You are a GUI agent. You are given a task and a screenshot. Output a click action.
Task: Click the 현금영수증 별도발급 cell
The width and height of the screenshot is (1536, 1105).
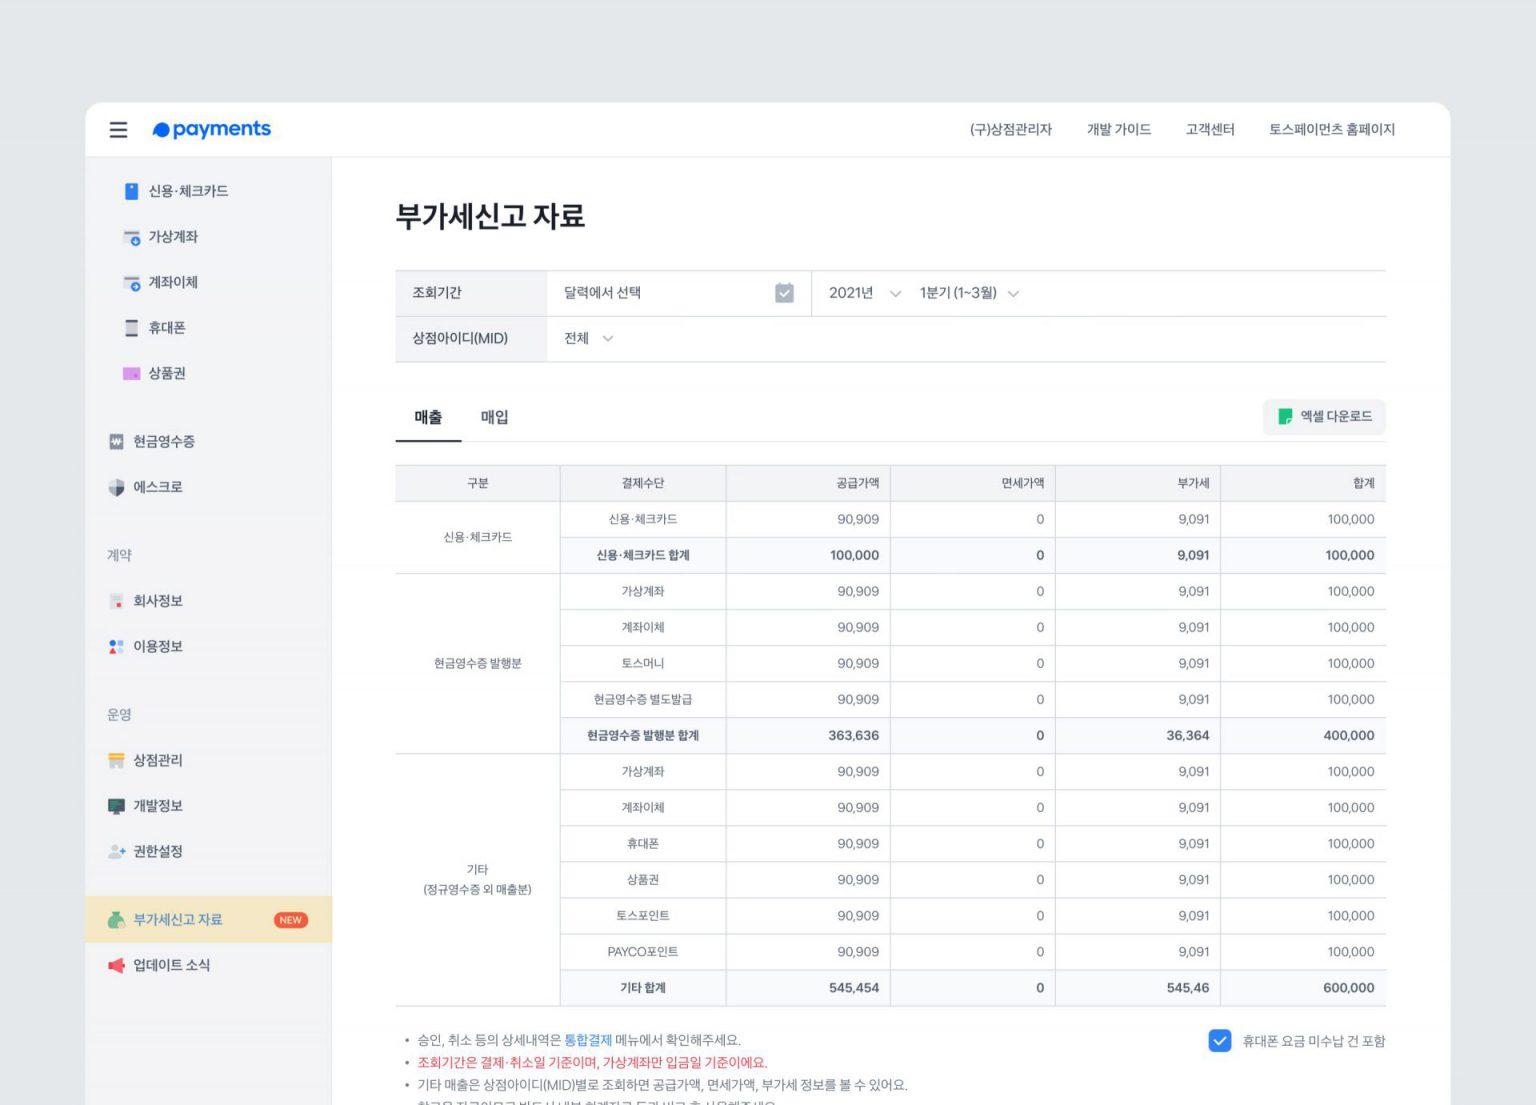643,699
